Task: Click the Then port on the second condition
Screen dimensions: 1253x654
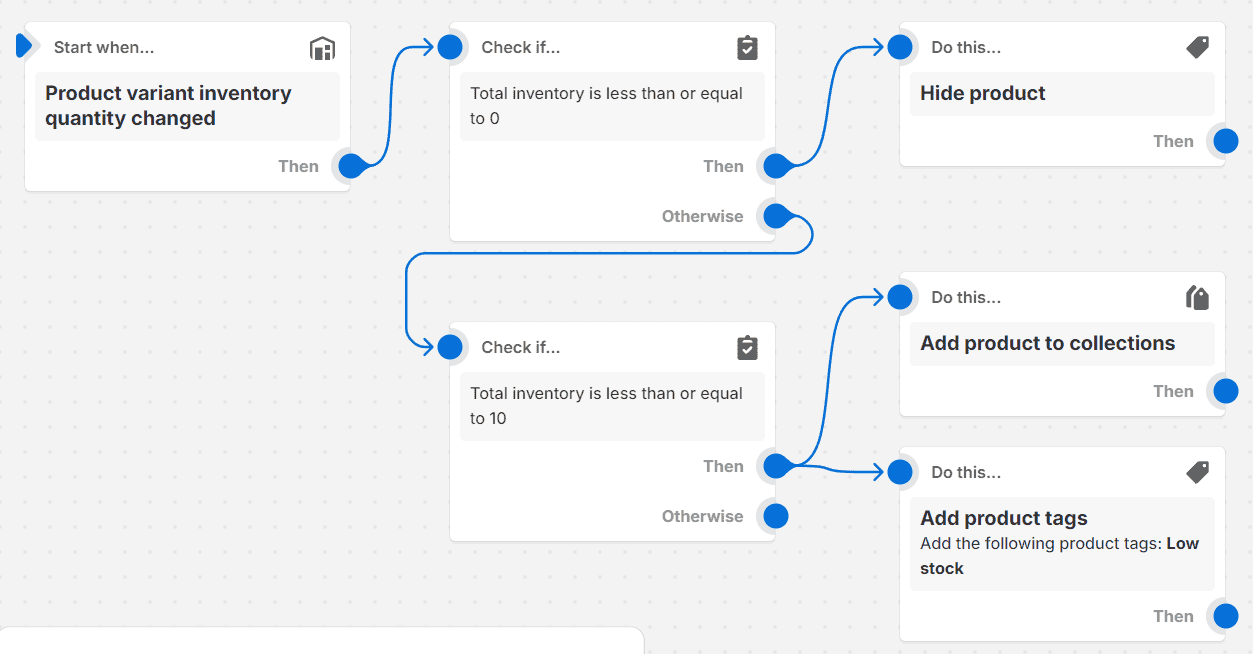Action: coord(775,466)
